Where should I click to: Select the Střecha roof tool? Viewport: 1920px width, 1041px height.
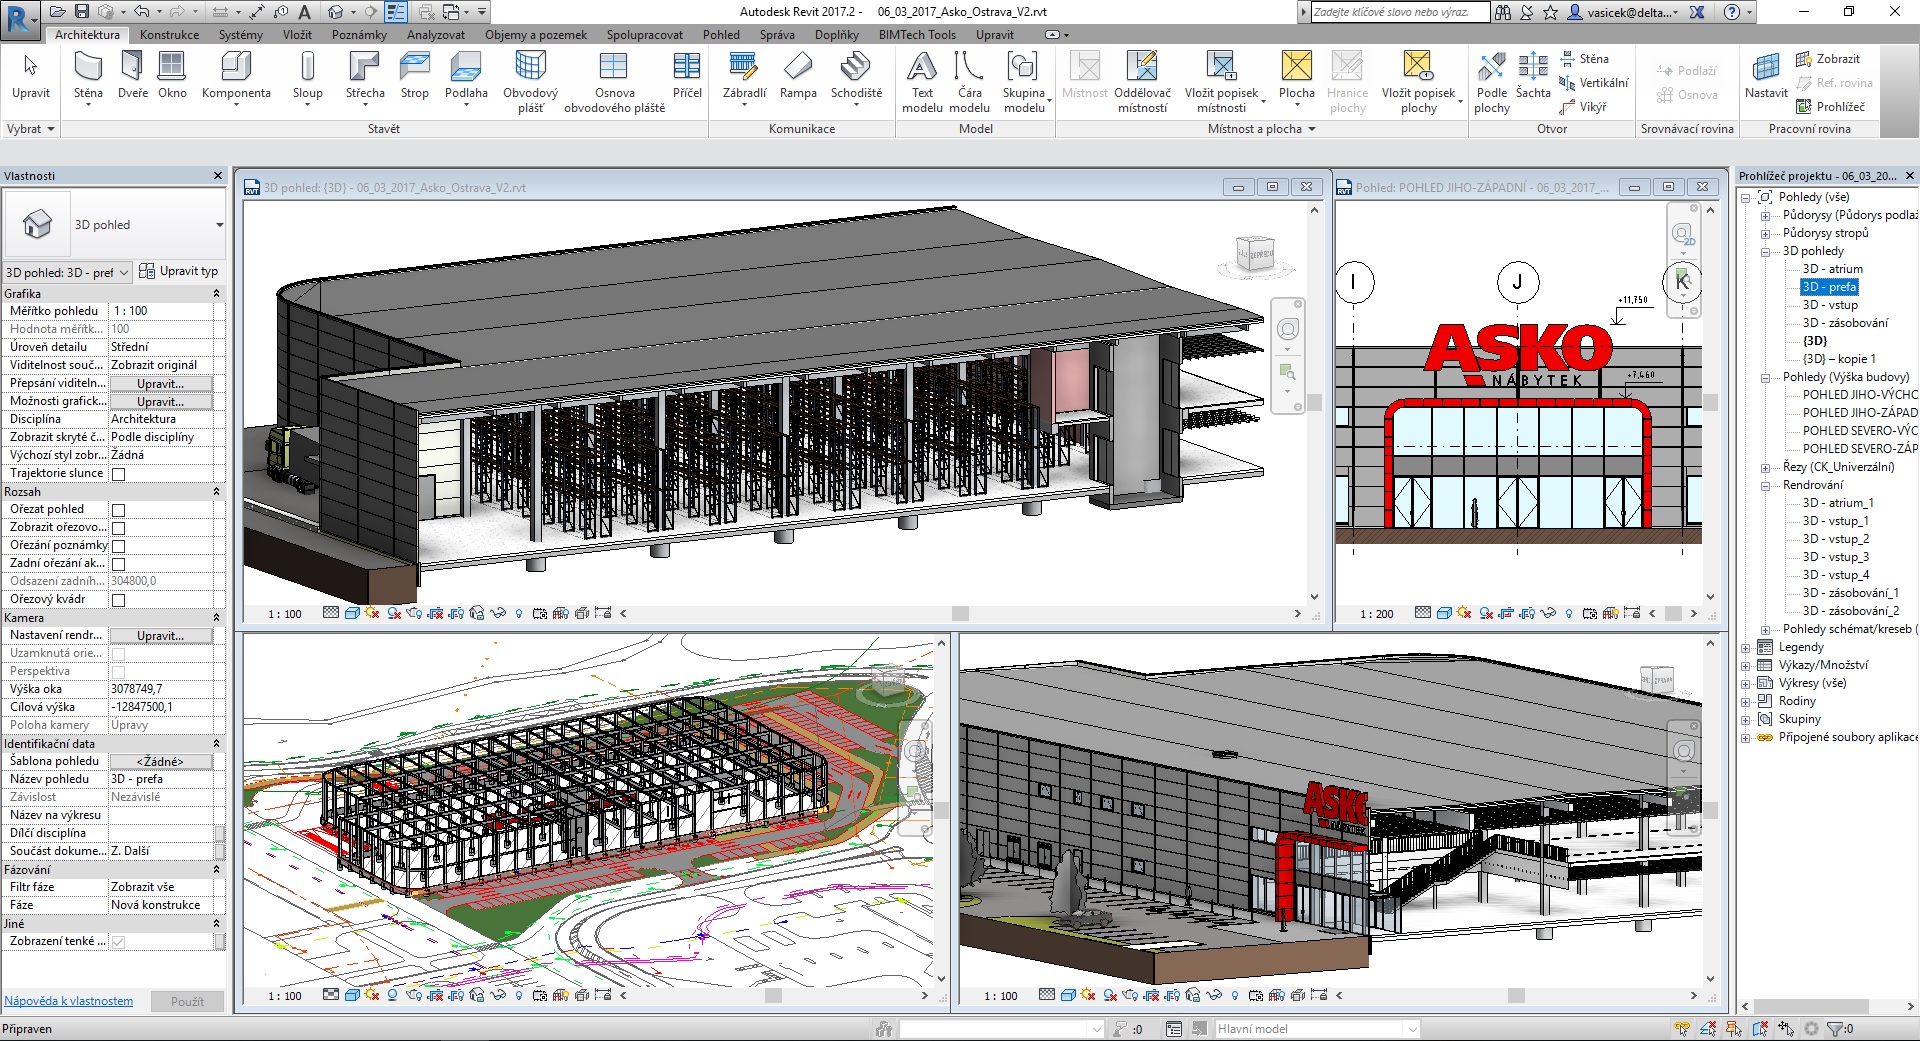coord(365,76)
